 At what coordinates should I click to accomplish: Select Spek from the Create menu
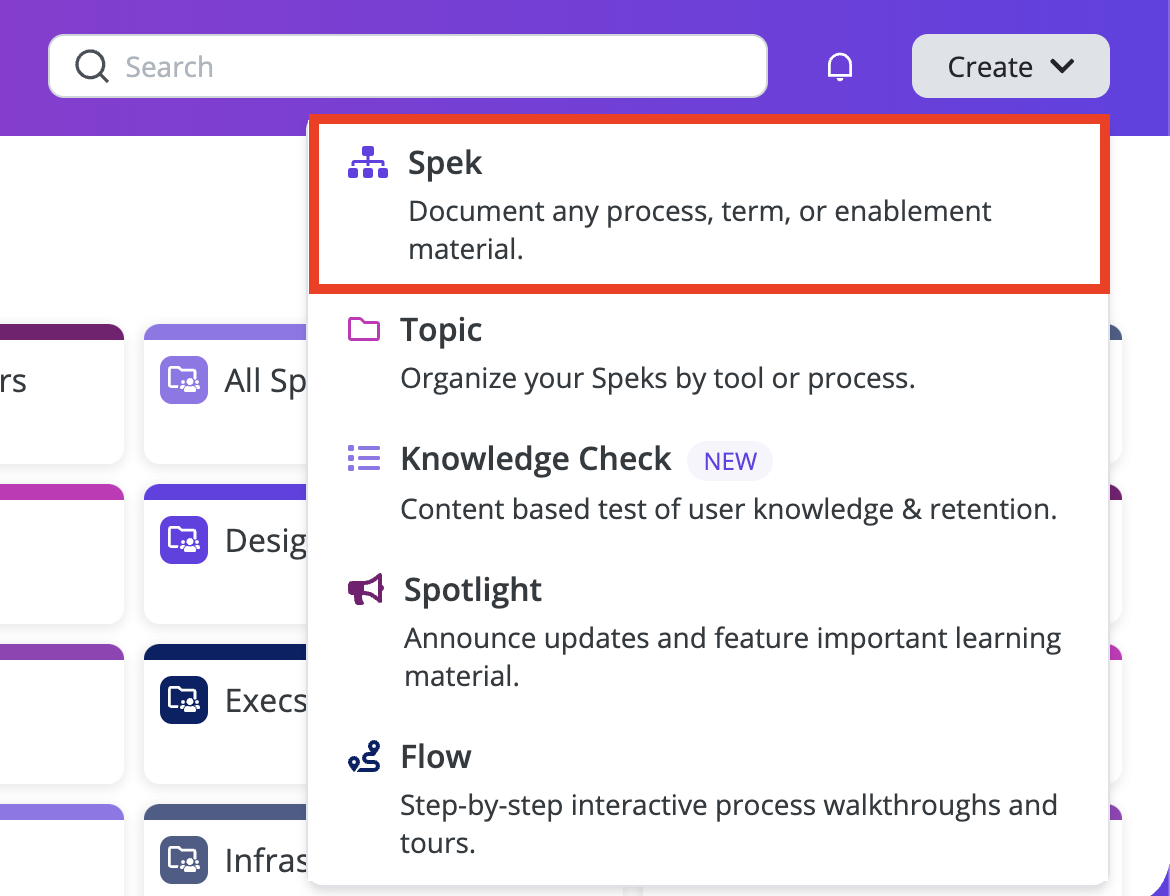tap(444, 162)
